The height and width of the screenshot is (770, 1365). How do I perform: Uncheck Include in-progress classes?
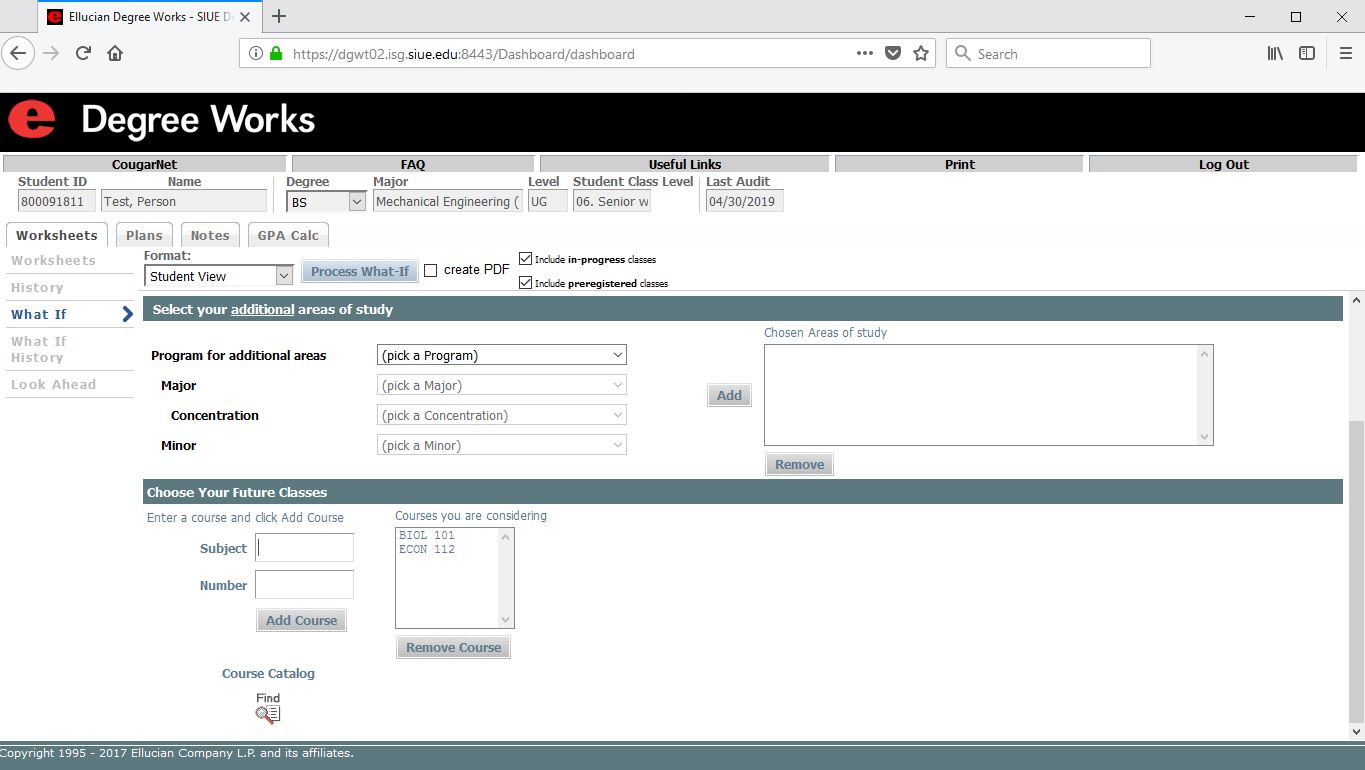pyautogui.click(x=526, y=259)
